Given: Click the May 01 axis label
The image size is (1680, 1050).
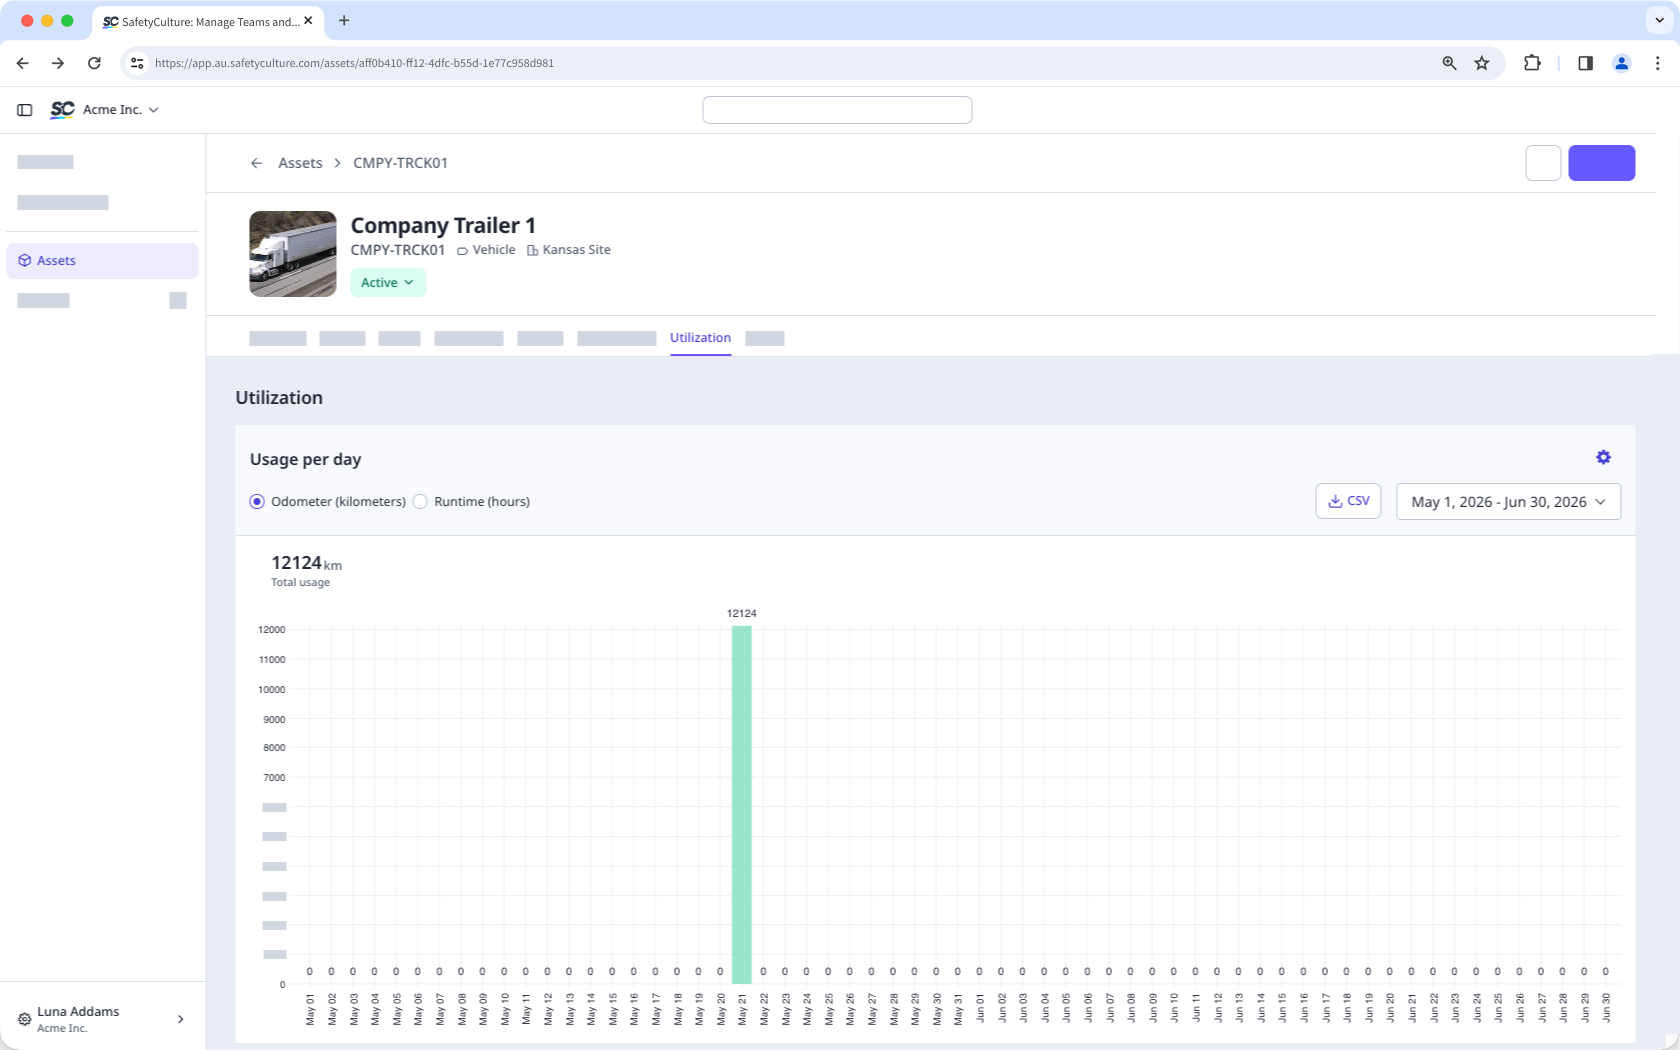Looking at the screenshot, I should pyautogui.click(x=310, y=1009).
